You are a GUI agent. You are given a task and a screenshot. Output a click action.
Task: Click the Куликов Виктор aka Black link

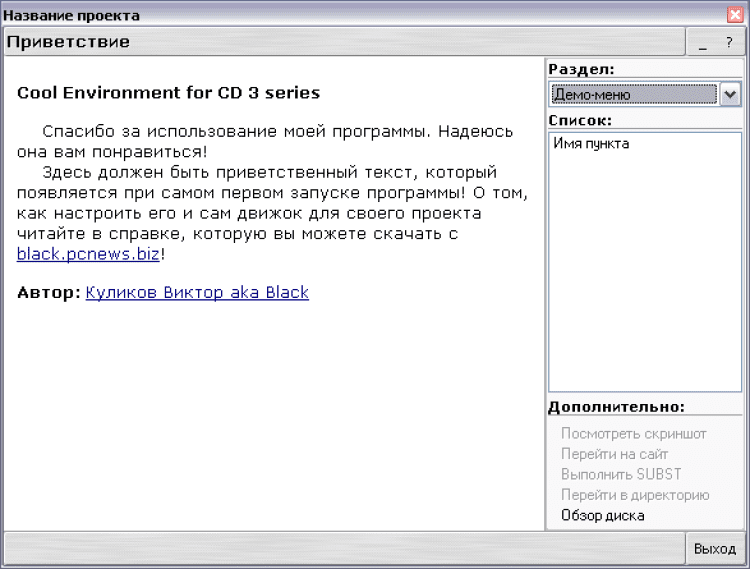click(x=197, y=293)
